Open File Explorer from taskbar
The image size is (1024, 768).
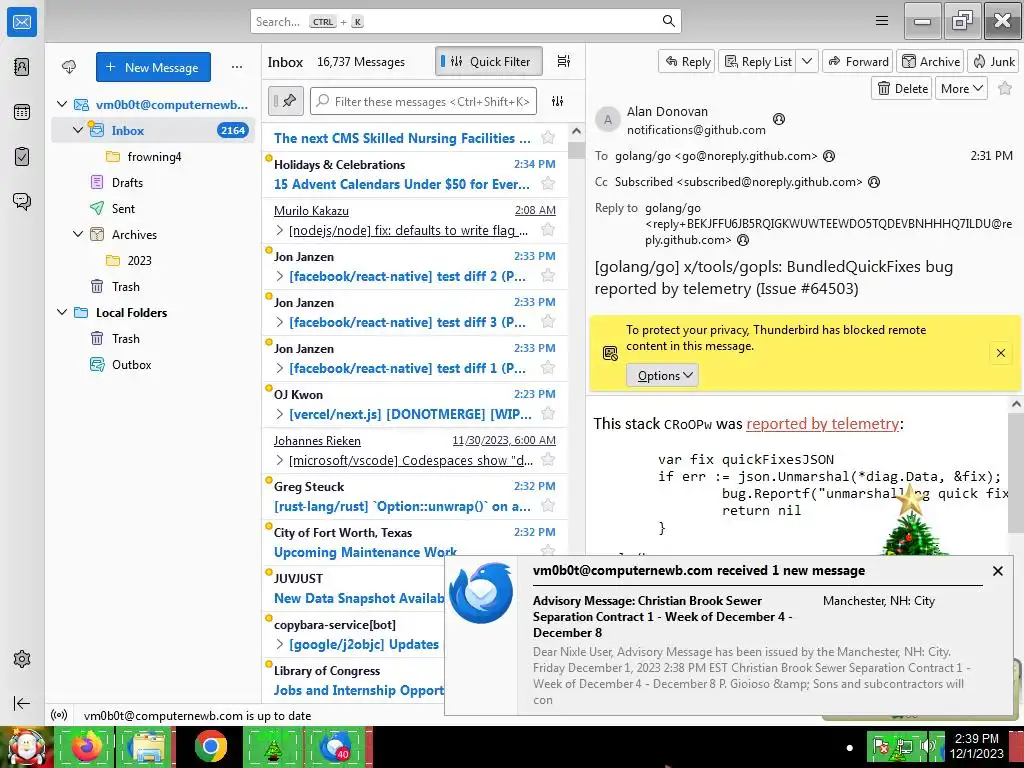tap(148, 747)
